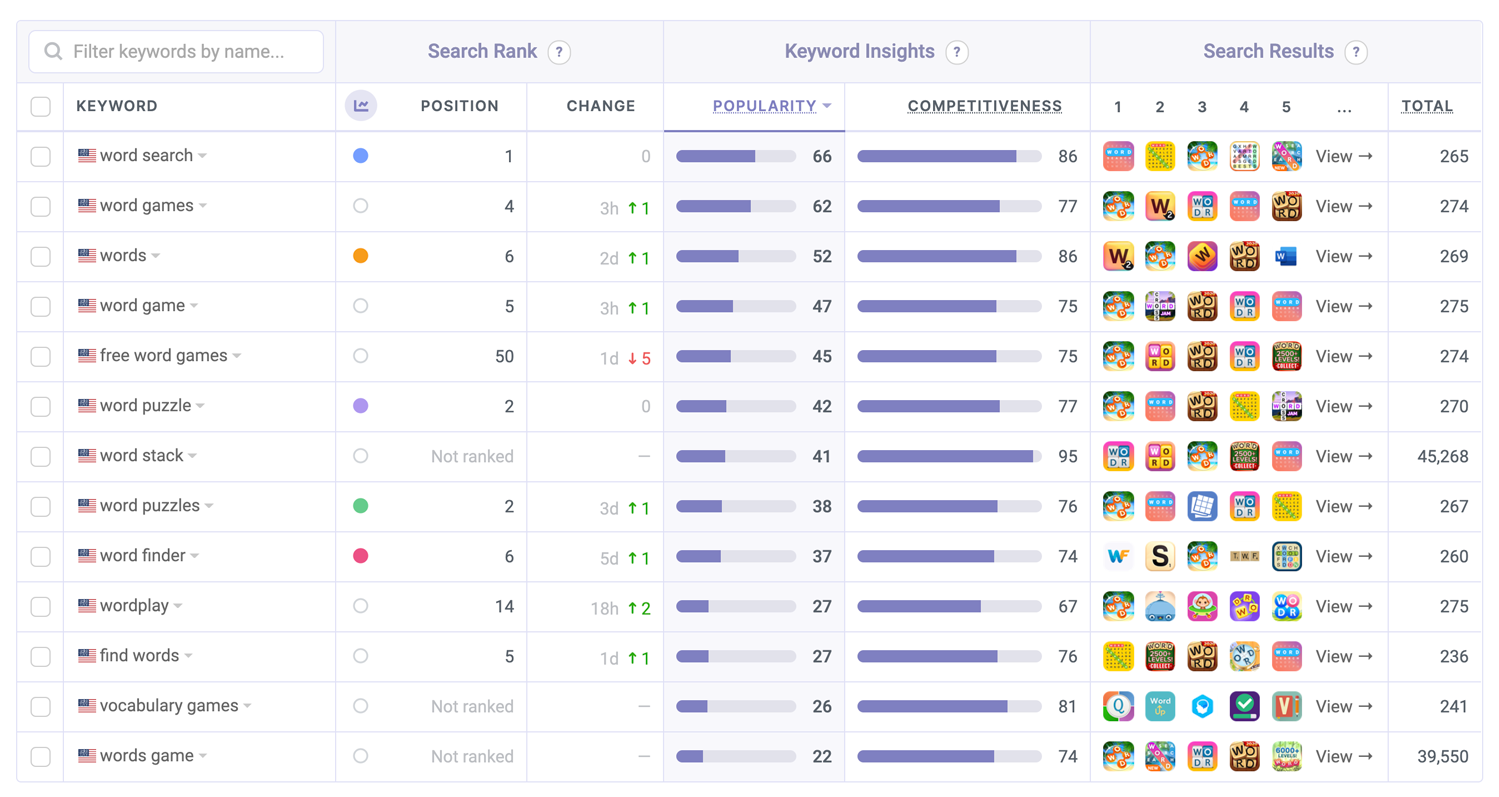The width and height of the screenshot is (1499, 797).
Task: Click the Scrabble S app icon in word finder row
Action: point(1160,557)
